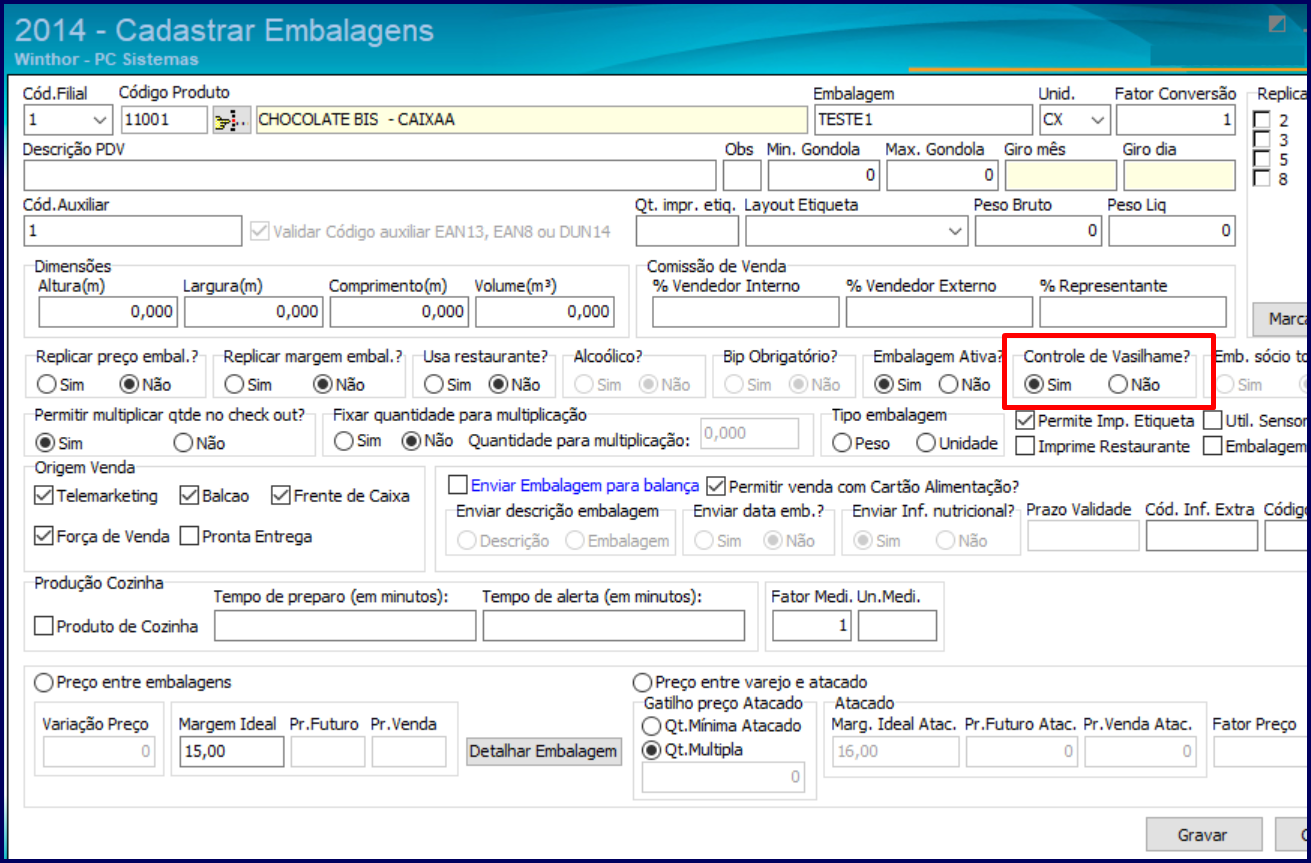1311x863 pixels.
Task: Click the Código Produto field
Action: [x=164, y=121]
